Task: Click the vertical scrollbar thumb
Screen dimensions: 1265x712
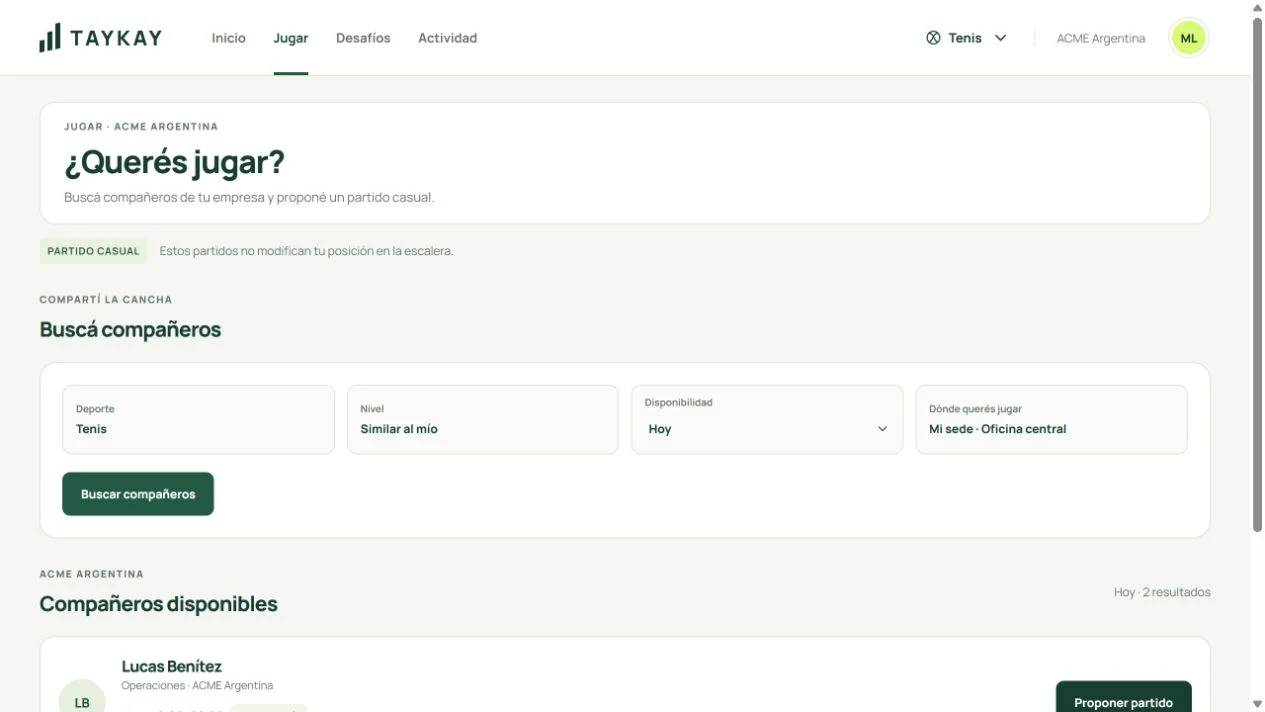Action: [1258, 275]
